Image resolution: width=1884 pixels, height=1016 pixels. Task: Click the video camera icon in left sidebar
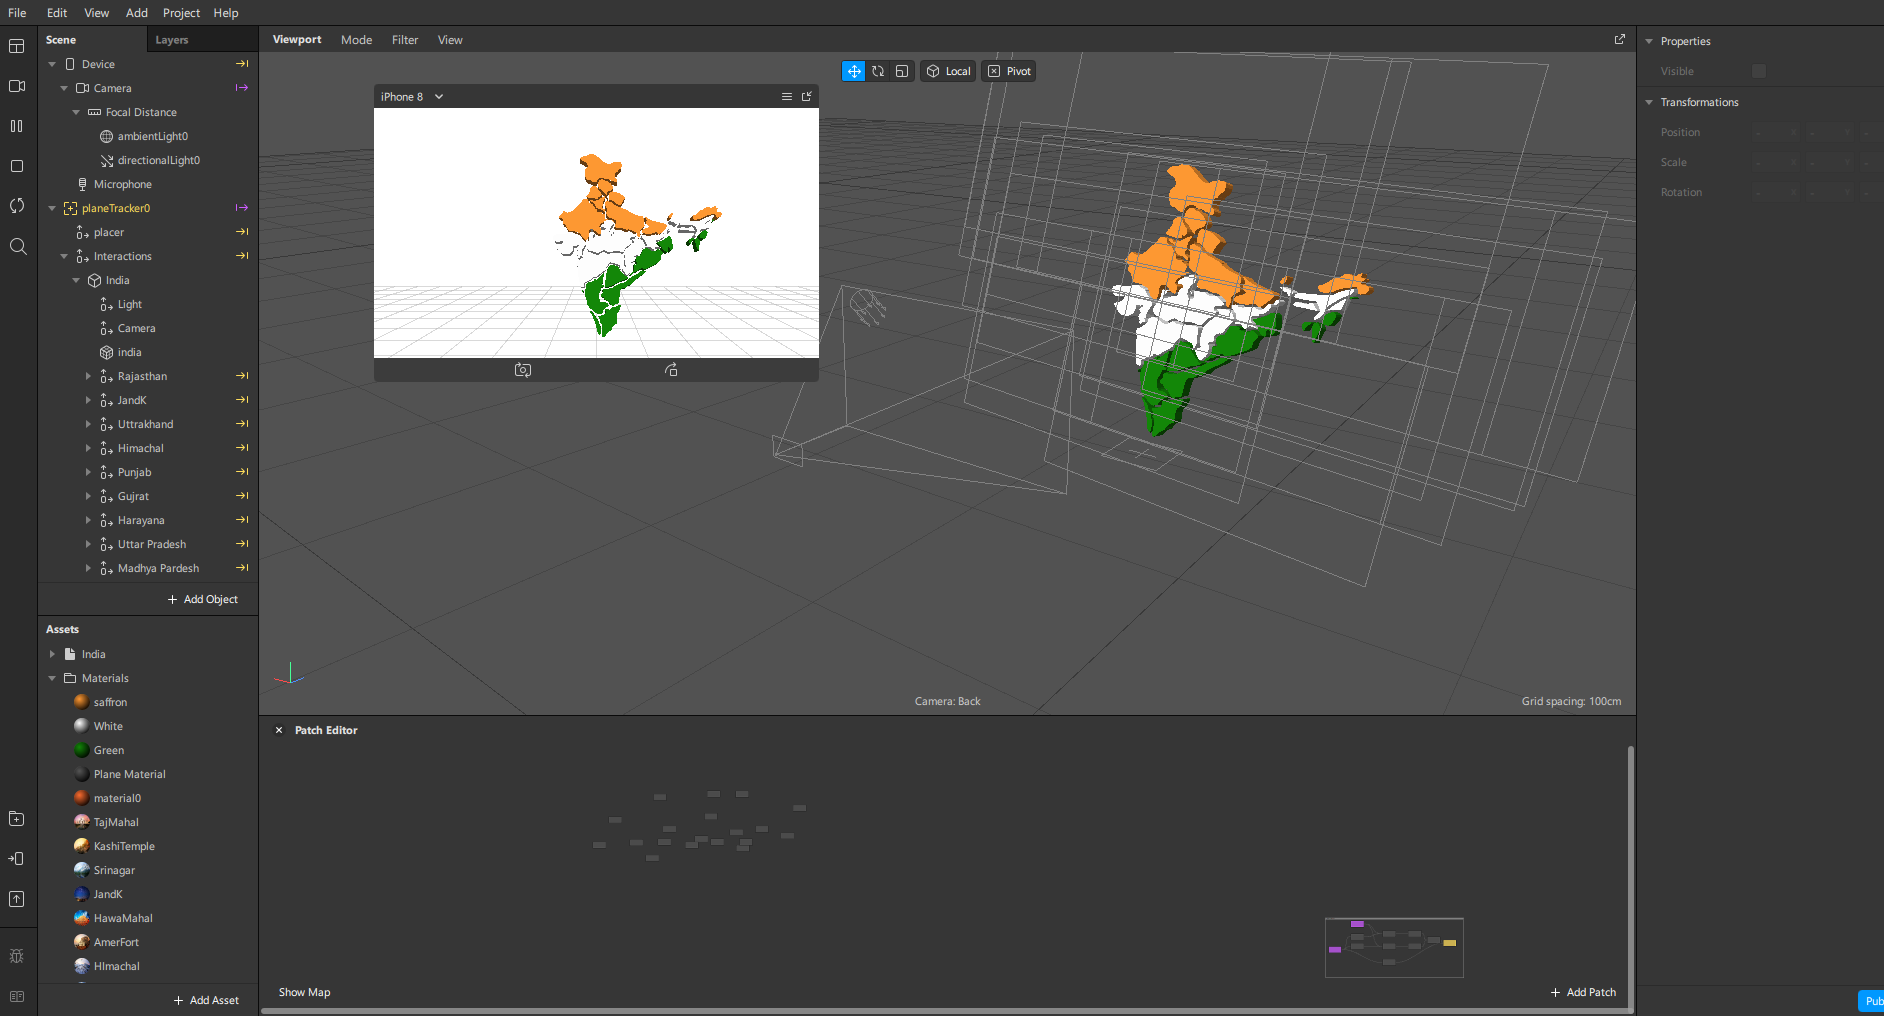(x=17, y=86)
